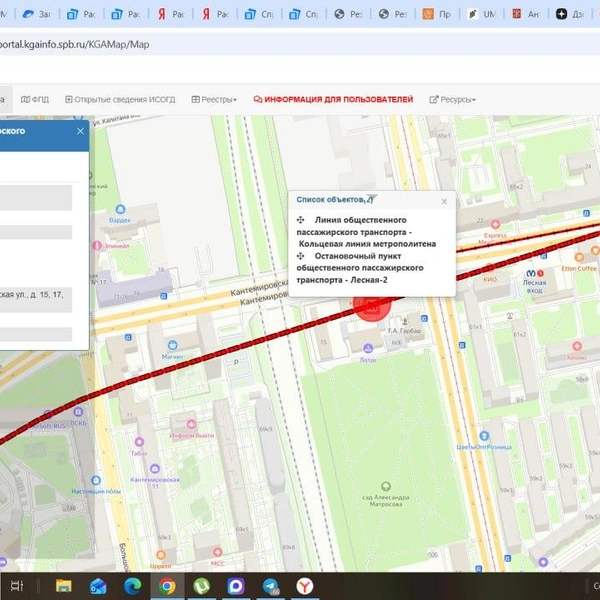
Task: Click the ПСКБ map marker
Action: click(x=78, y=412)
